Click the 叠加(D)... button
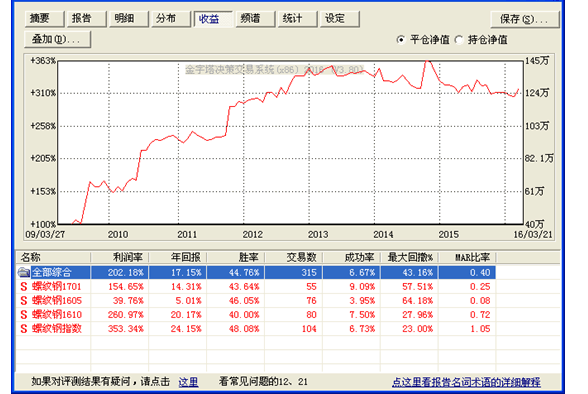Screen dimensions: 588x394 tap(57, 39)
